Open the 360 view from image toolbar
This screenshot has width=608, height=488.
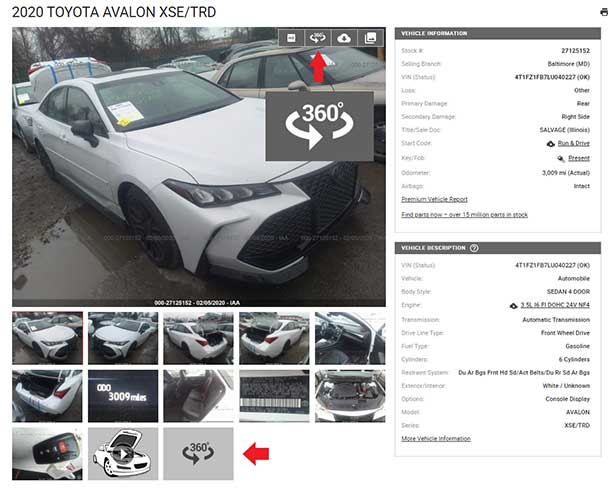click(318, 38)
